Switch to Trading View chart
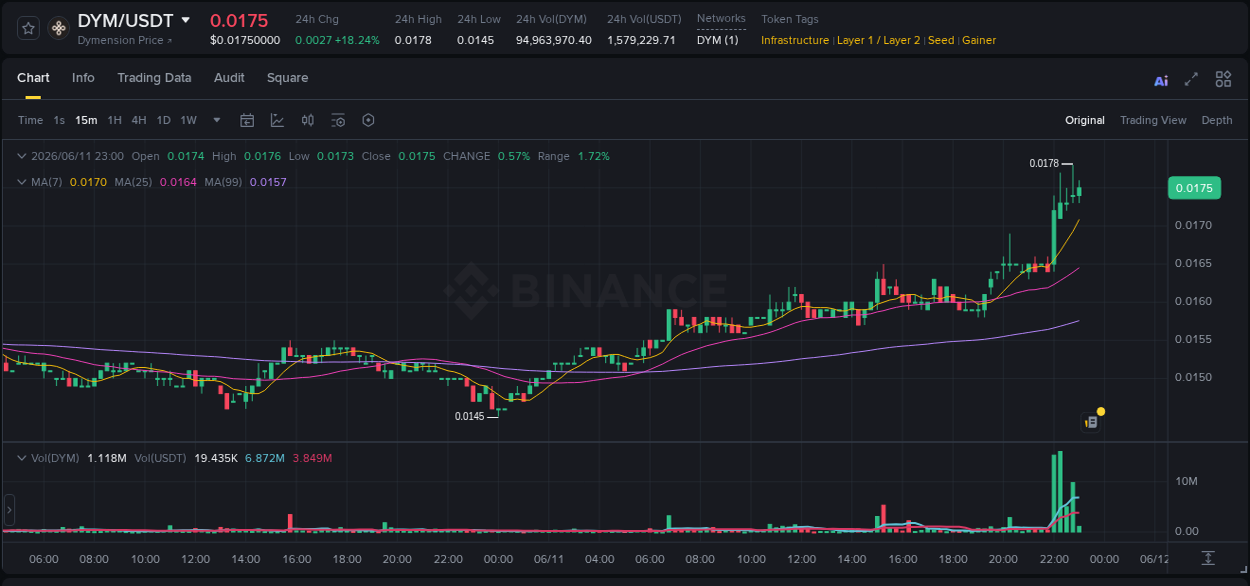The height and width of the screenshot is (586, 1250). [x=1153, y=120]
